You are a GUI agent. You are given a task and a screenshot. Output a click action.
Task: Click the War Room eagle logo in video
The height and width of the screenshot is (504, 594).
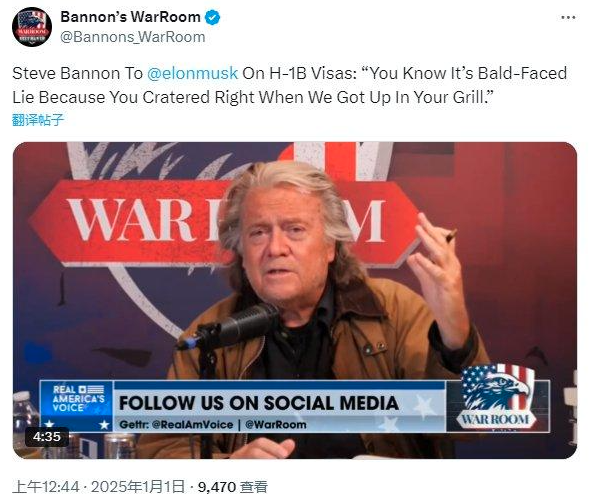(496, 396)
